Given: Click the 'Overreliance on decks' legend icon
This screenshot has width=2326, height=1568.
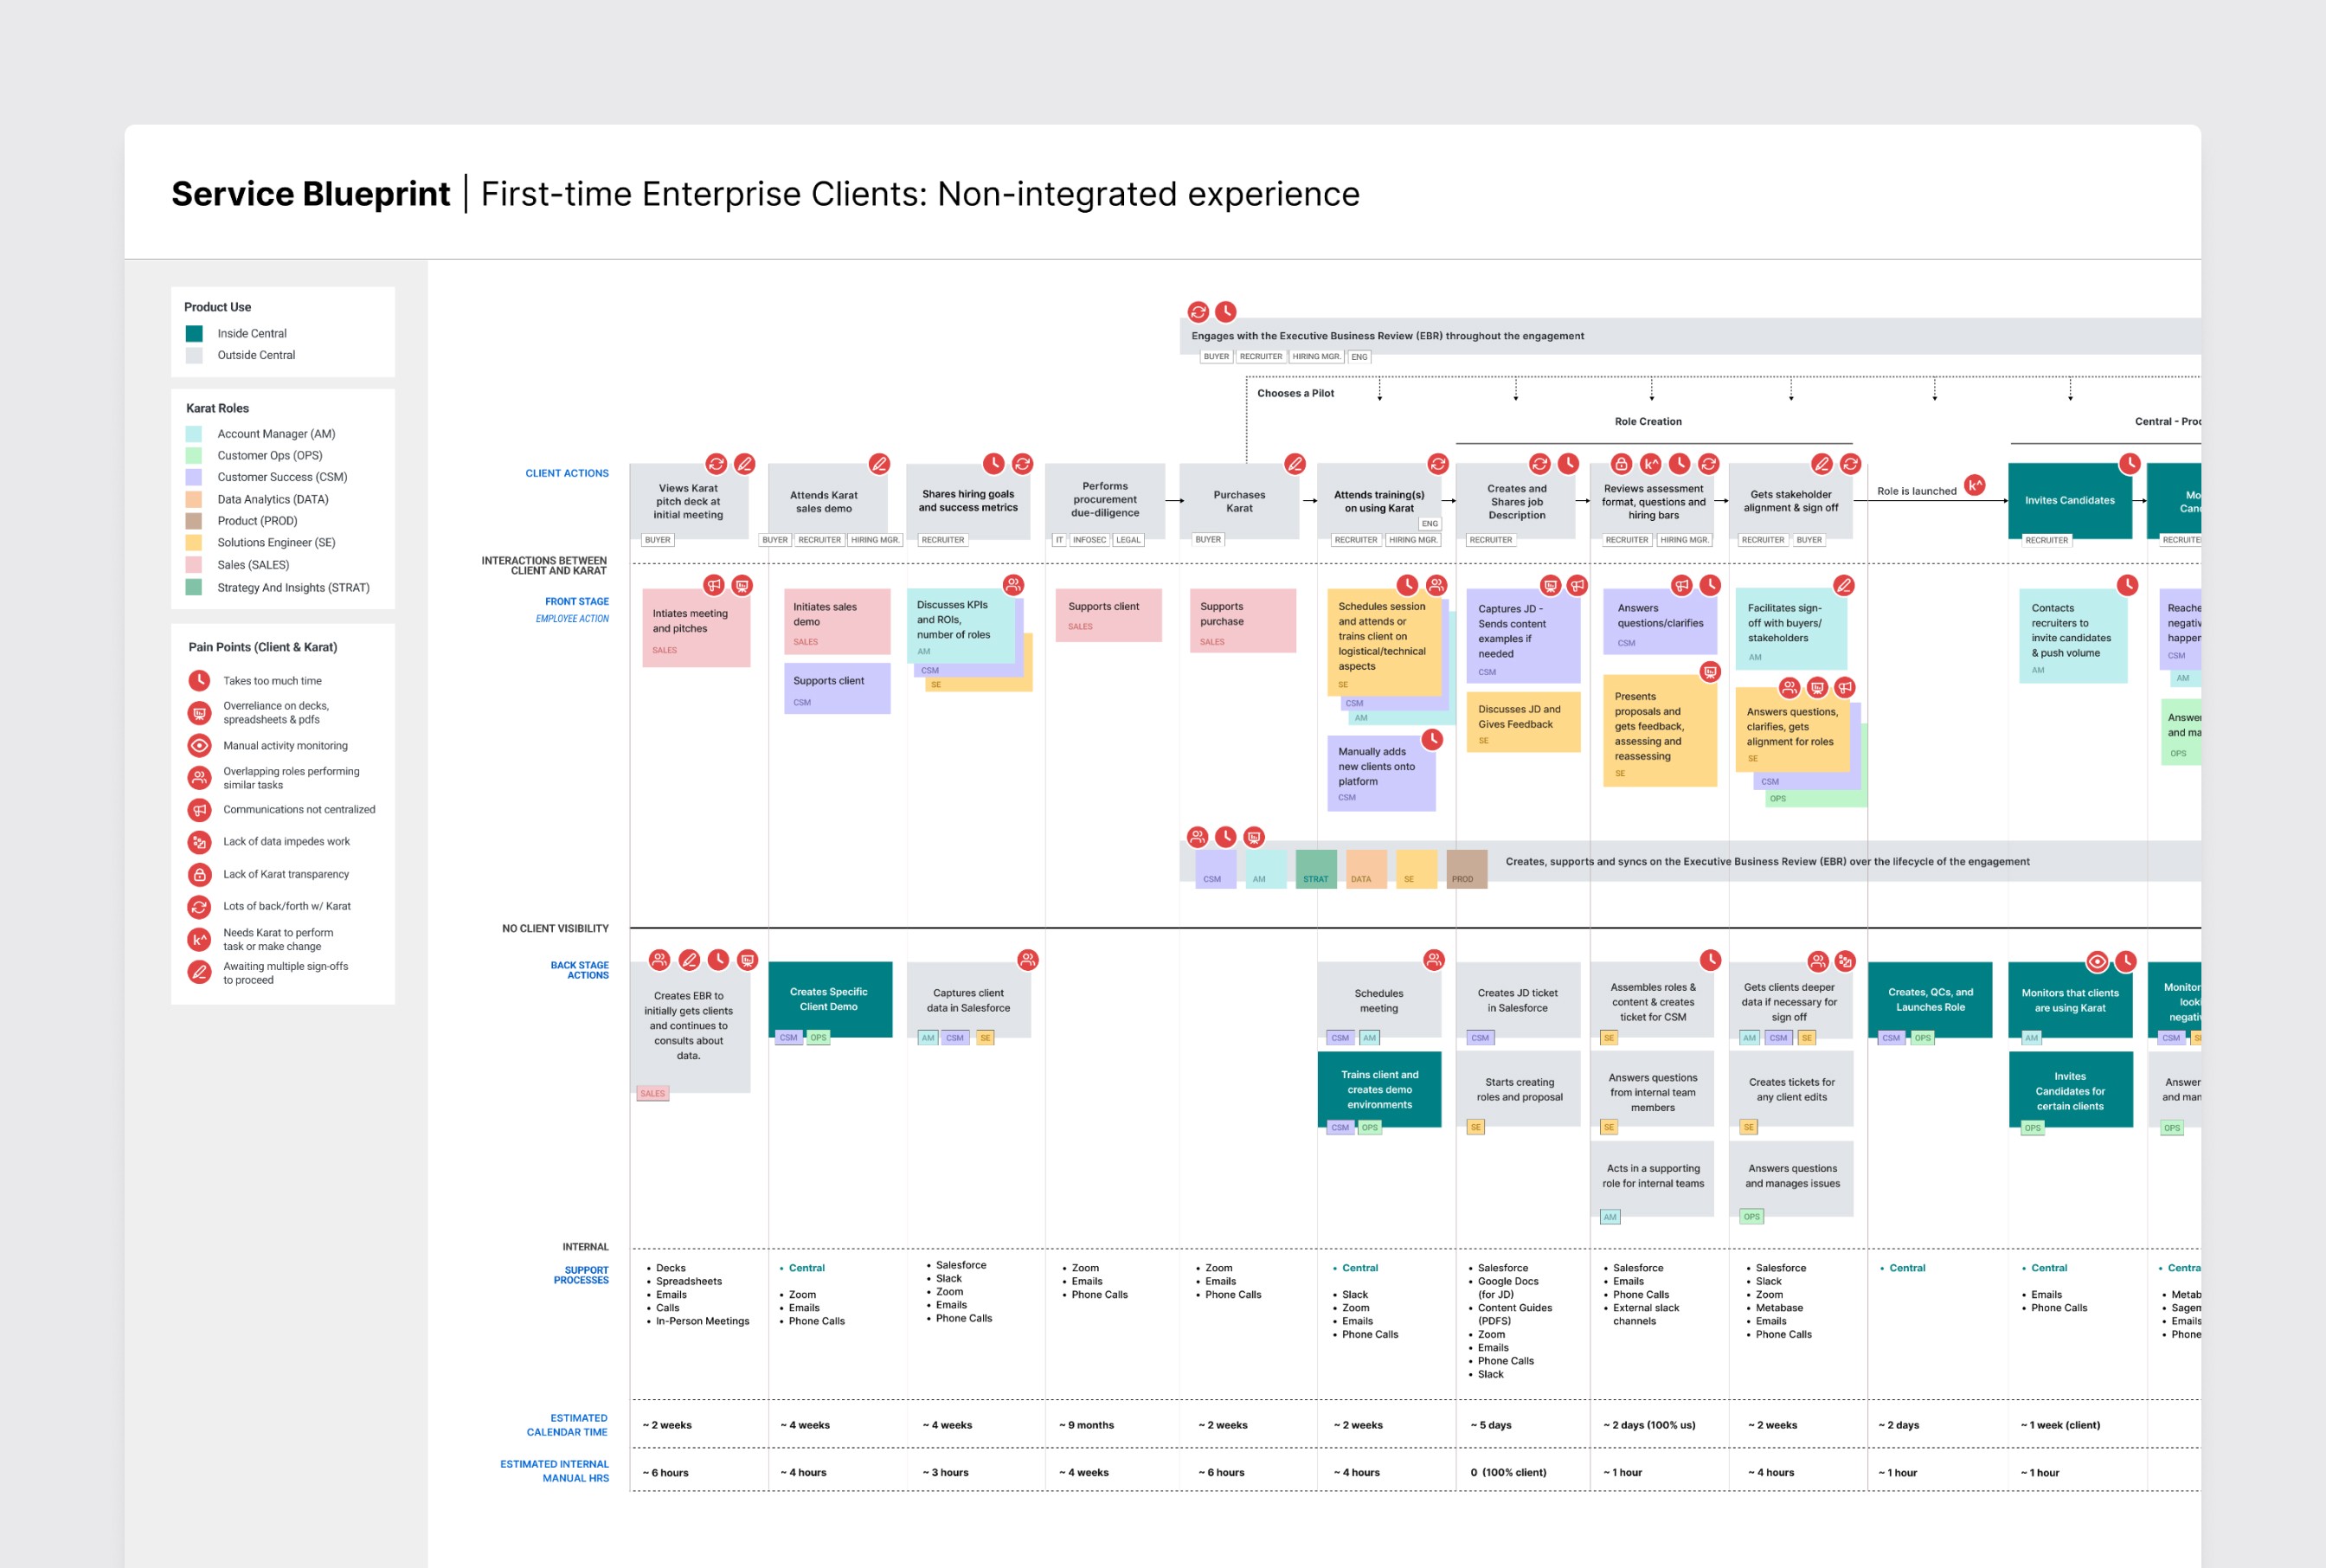Looking at the screenshot, I should point(199,713).
